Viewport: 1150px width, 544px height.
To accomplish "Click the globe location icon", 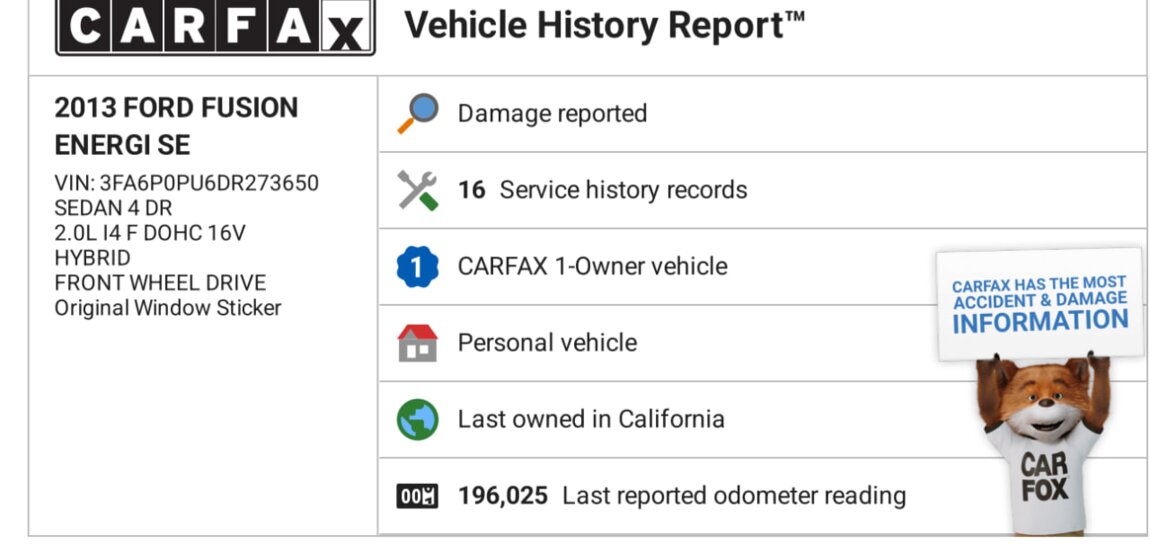I will 417,419.
